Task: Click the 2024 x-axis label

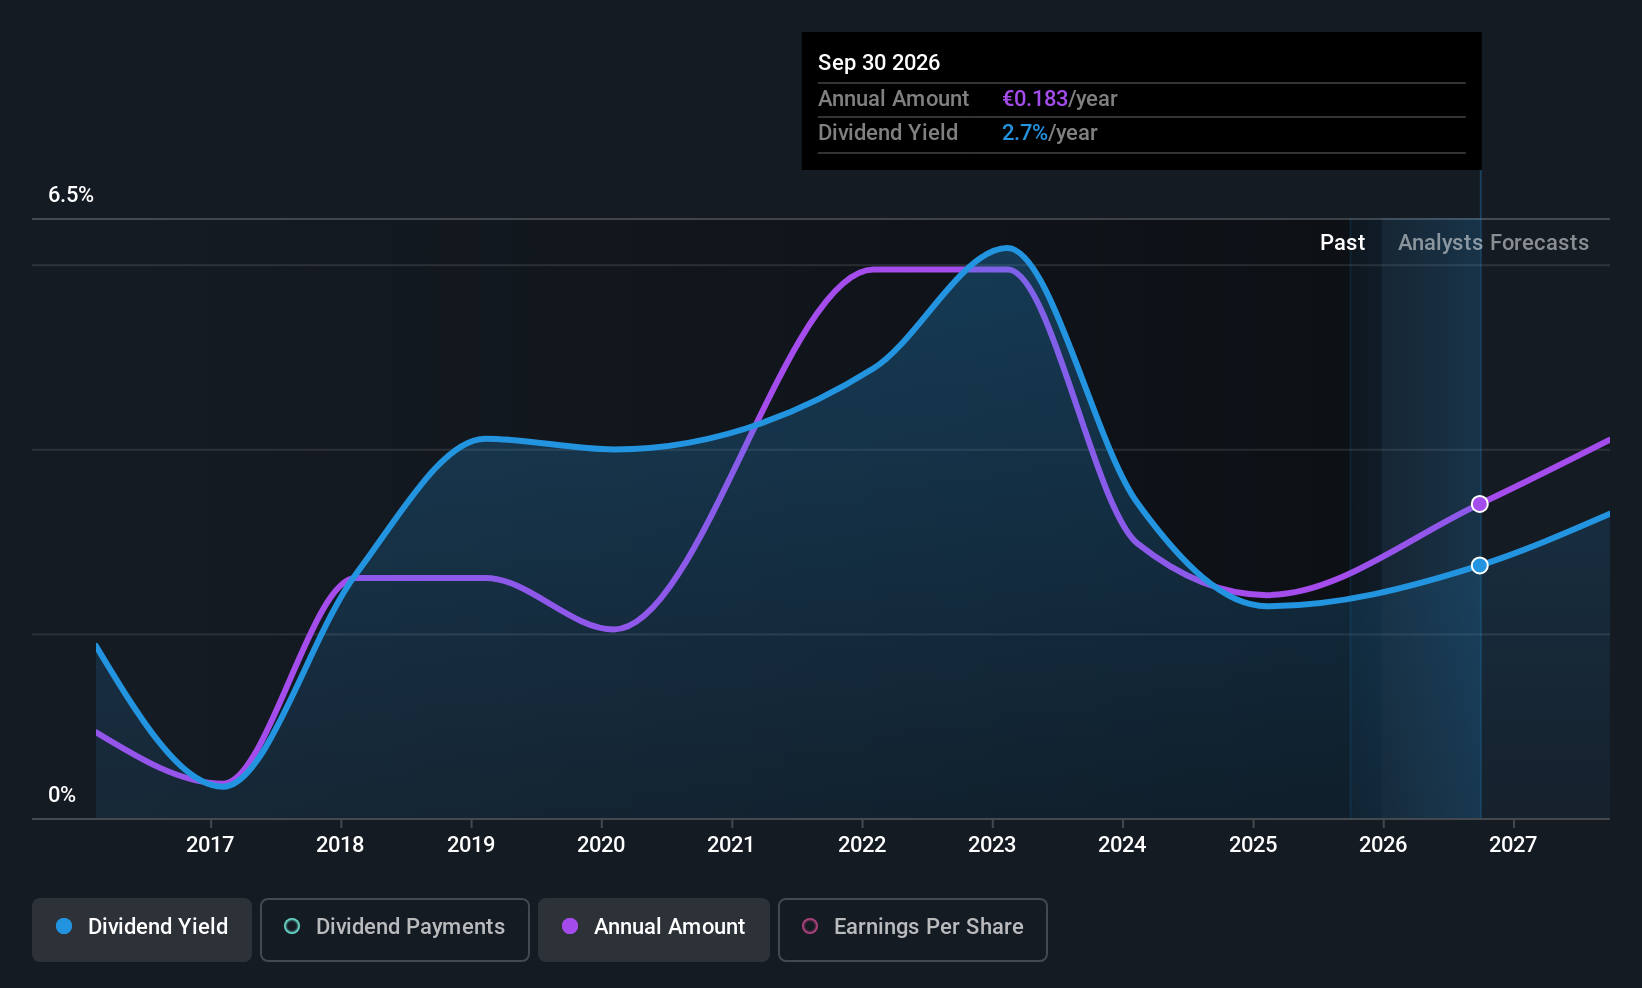Action: pos(1122,845)
